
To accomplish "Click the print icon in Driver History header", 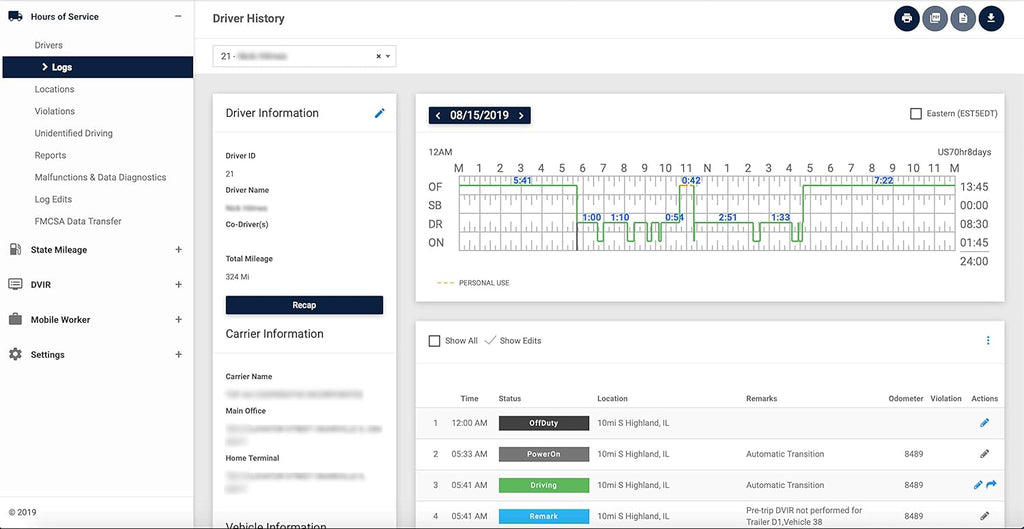I will point(906,18).
